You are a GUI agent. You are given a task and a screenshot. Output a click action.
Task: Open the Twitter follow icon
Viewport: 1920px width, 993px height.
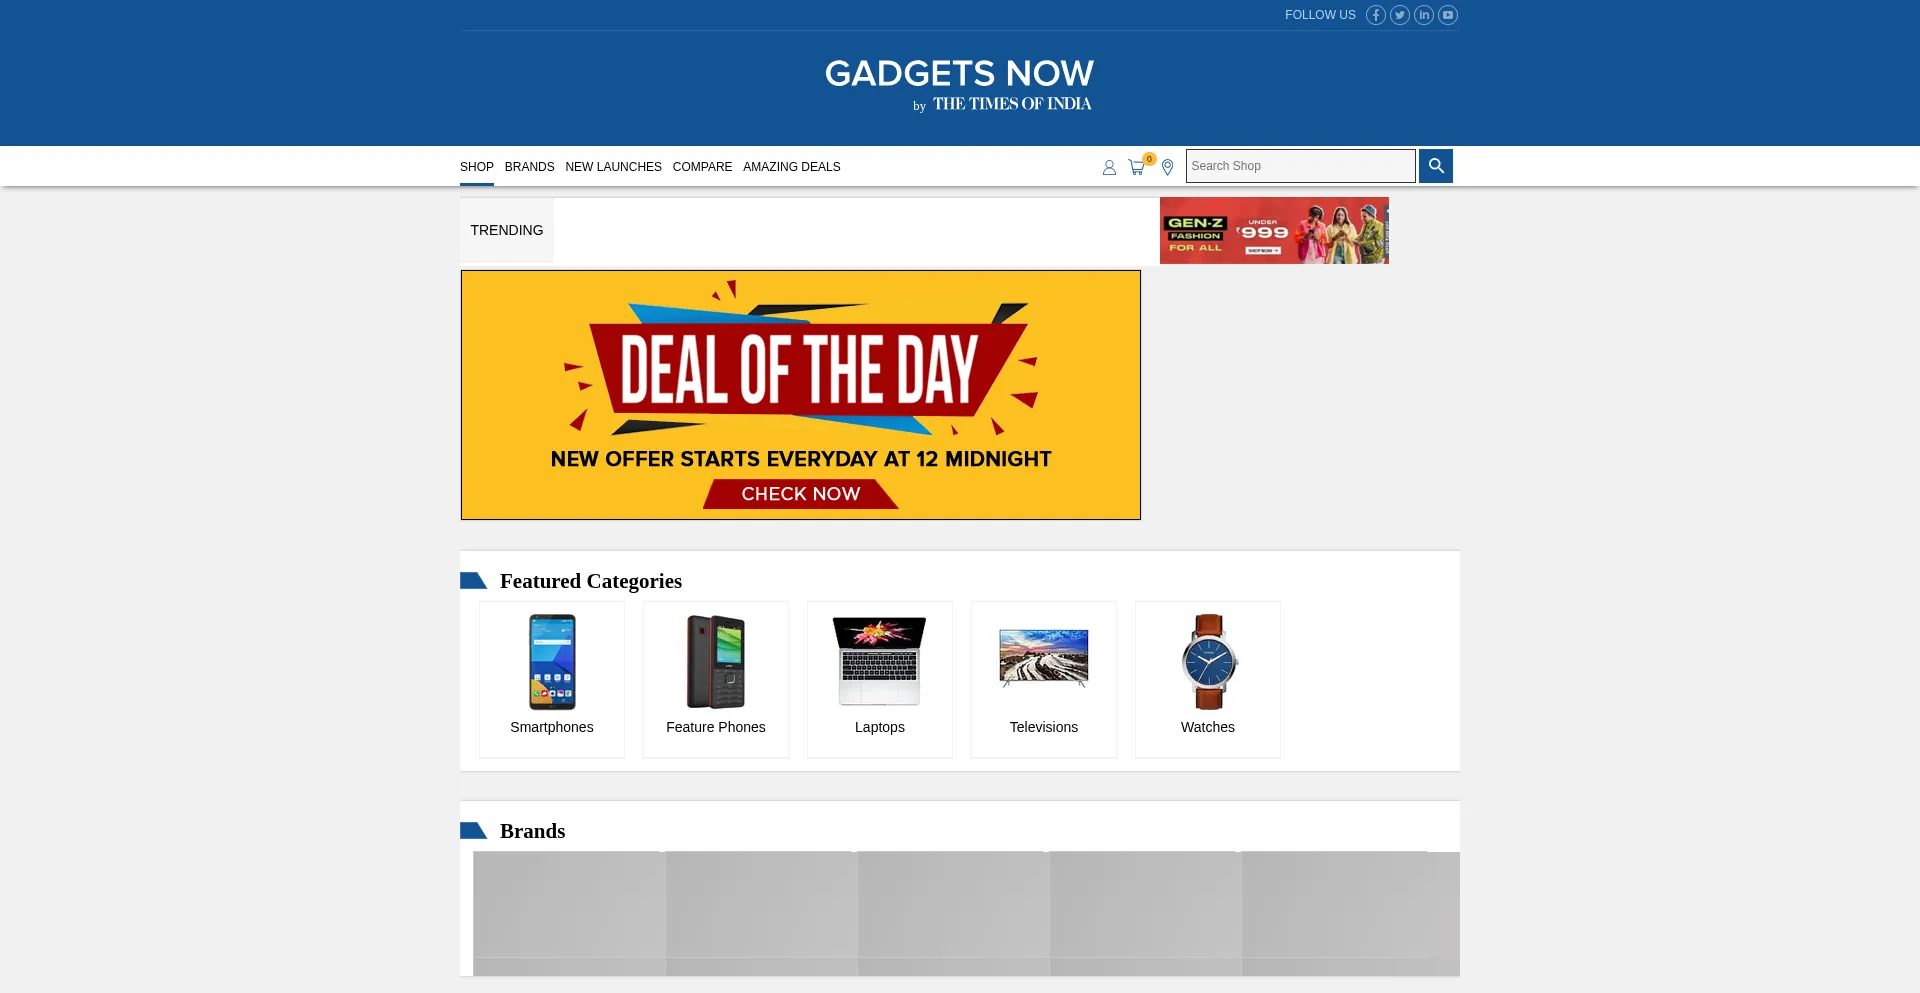click(x=1400, y=15)
